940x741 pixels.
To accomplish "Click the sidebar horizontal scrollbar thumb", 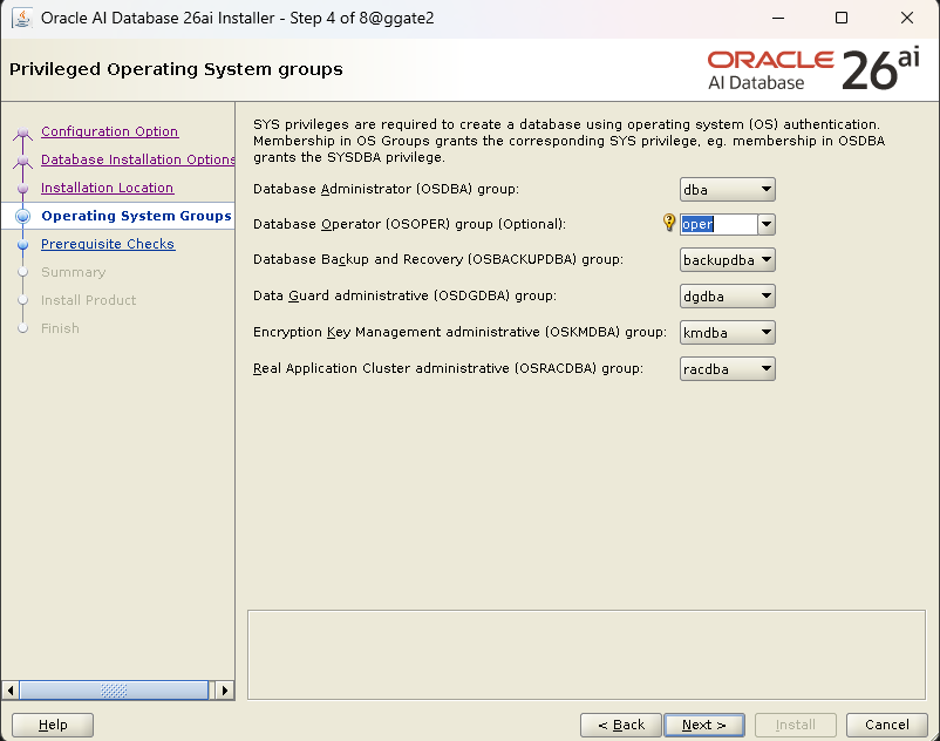I will (114, 690).
